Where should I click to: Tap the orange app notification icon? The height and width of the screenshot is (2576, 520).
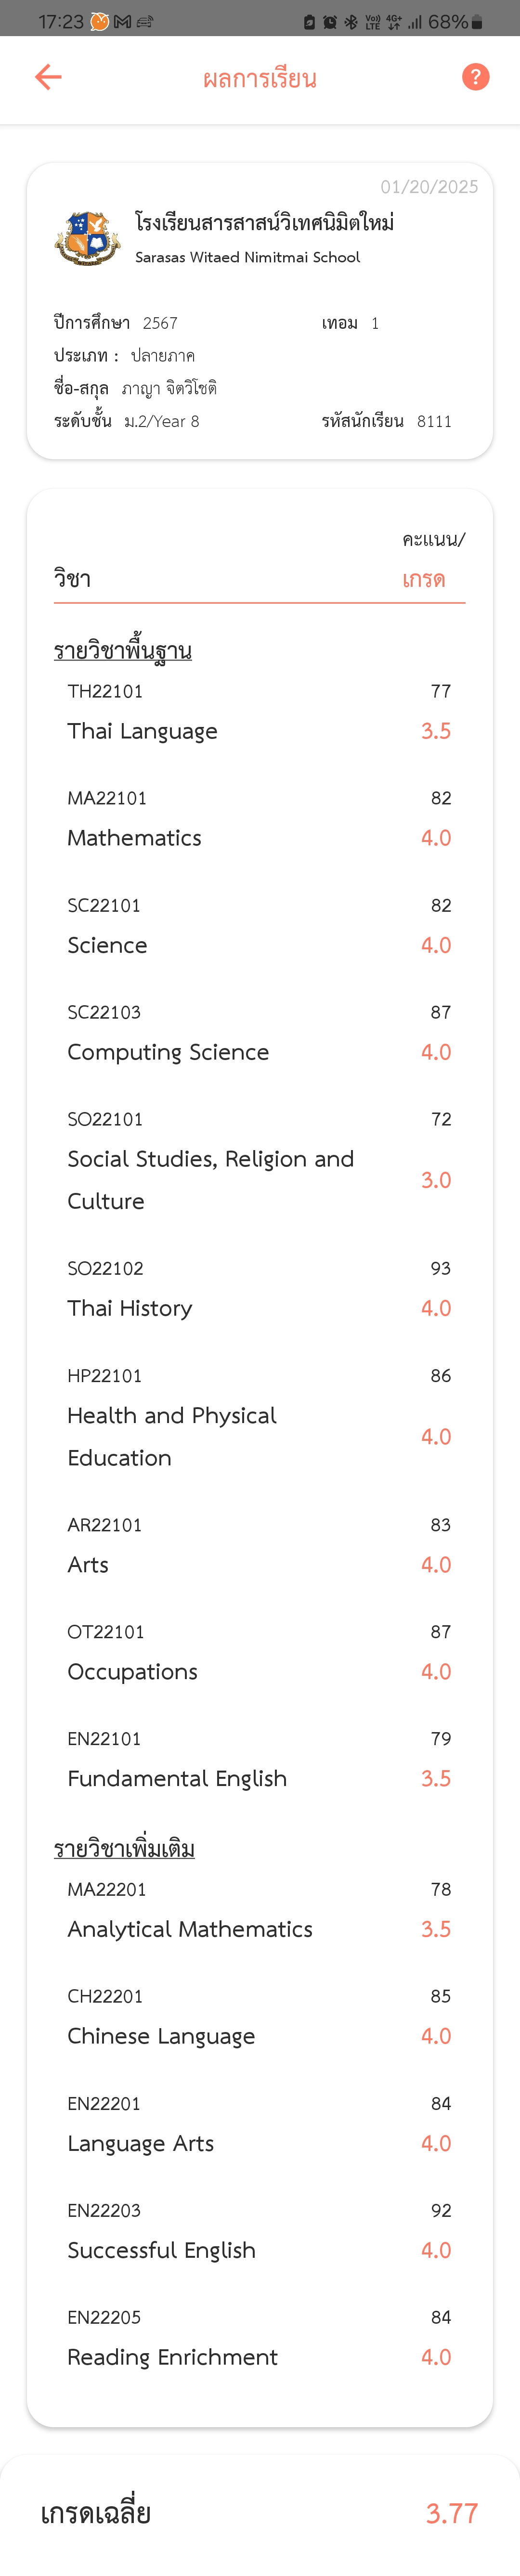point(99,22)
